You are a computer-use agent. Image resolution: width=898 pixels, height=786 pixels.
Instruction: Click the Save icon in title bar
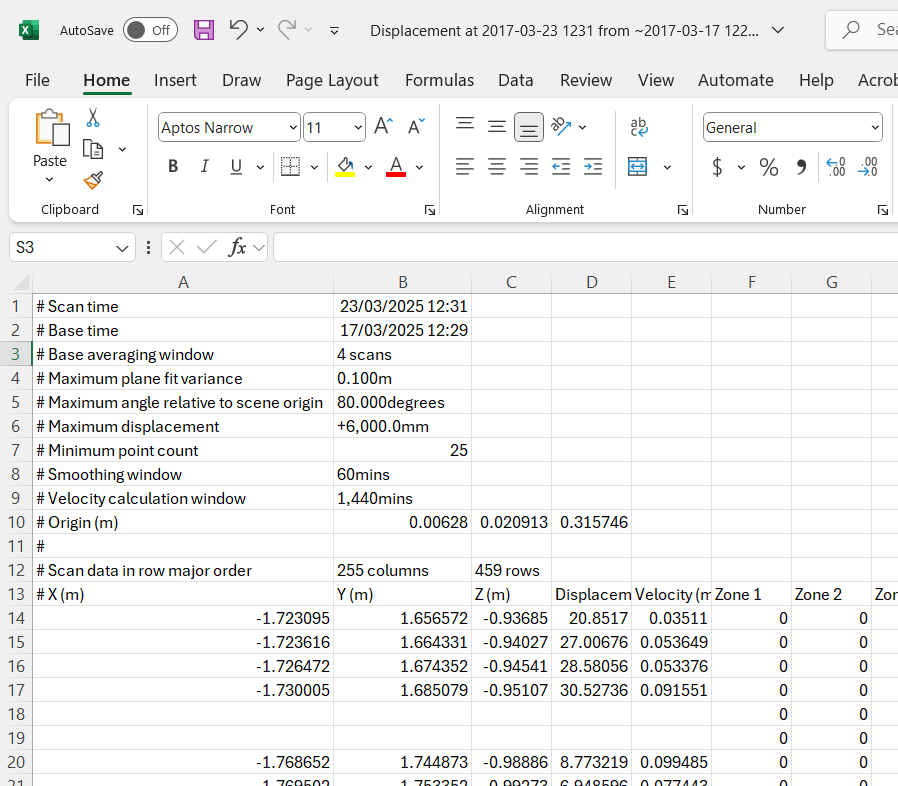[x=204, y=30]
